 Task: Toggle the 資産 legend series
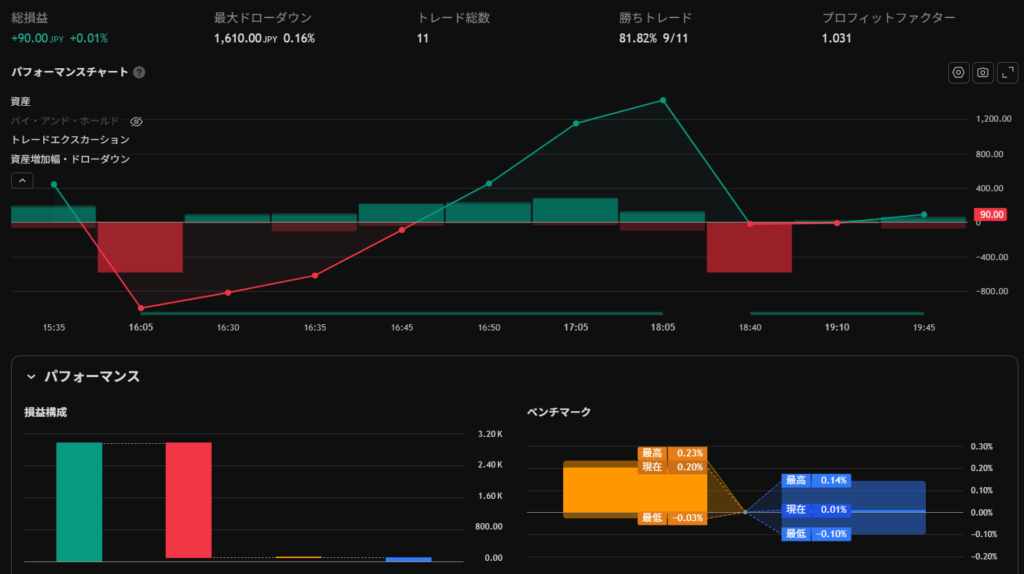(x=21, y=102)
